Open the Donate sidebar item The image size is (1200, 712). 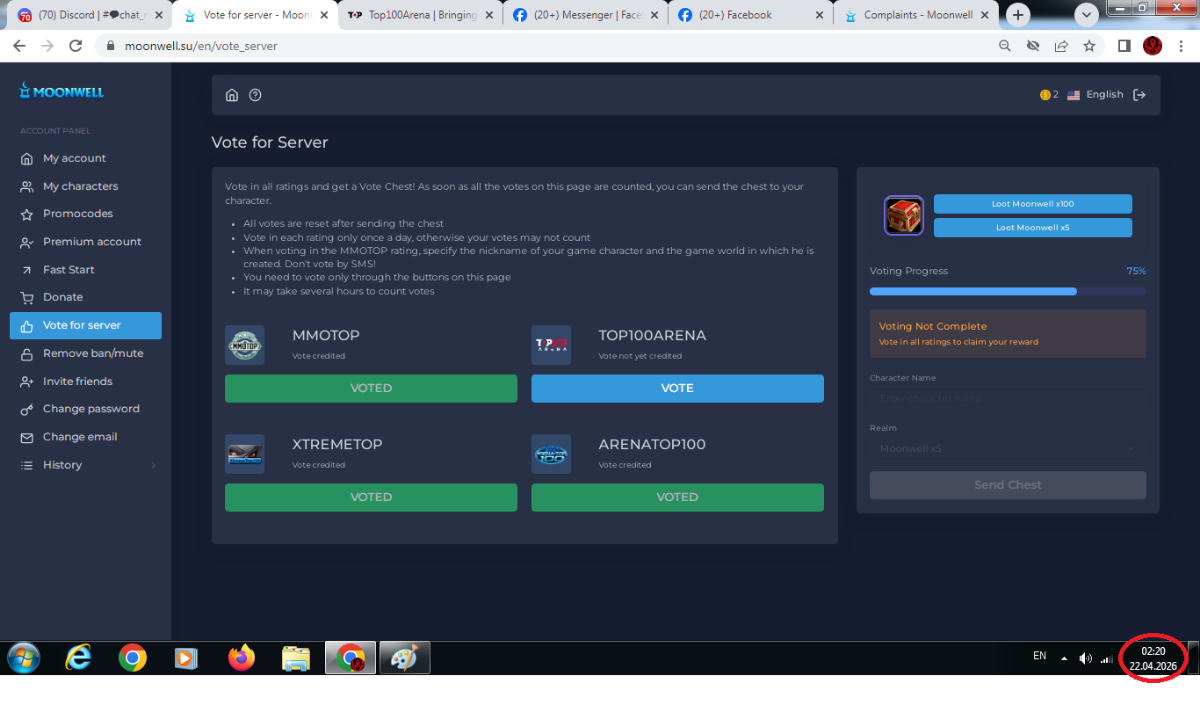point(63,297)
